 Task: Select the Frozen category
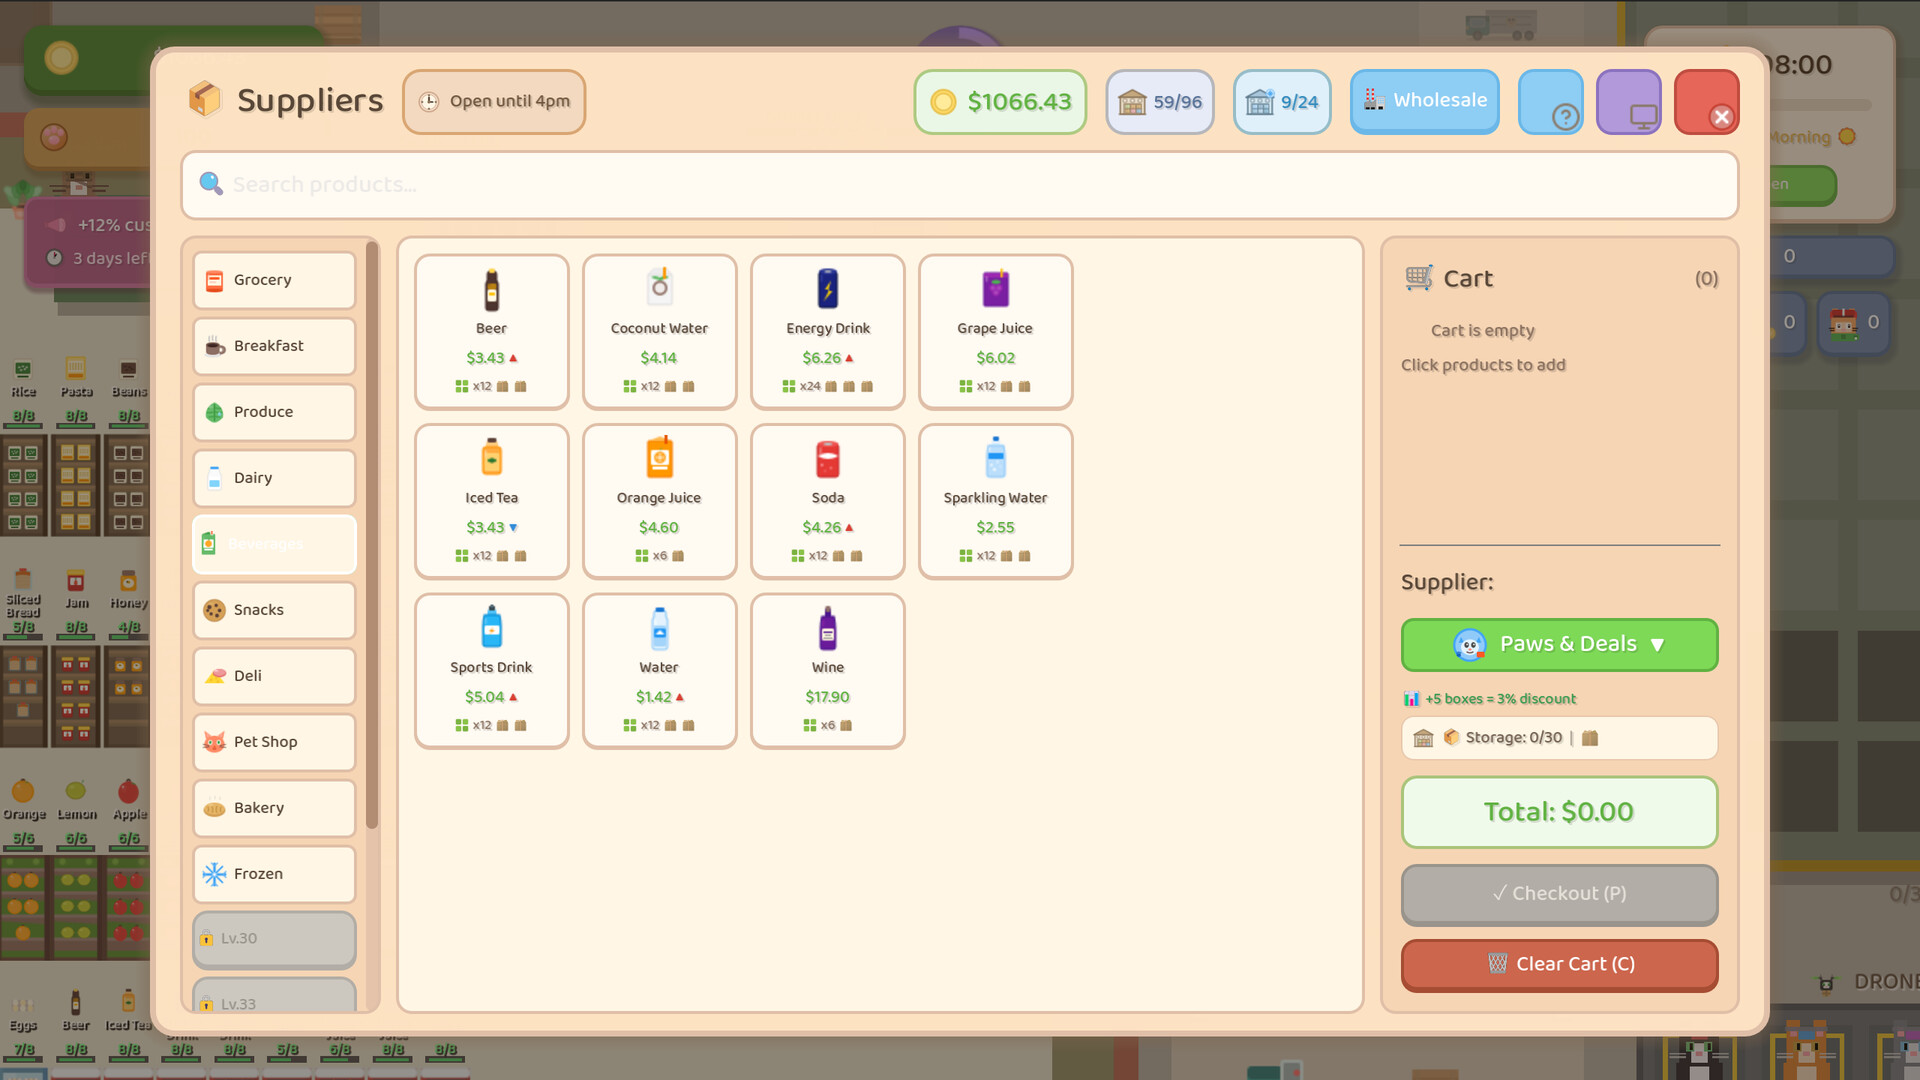tap(274, 874)
